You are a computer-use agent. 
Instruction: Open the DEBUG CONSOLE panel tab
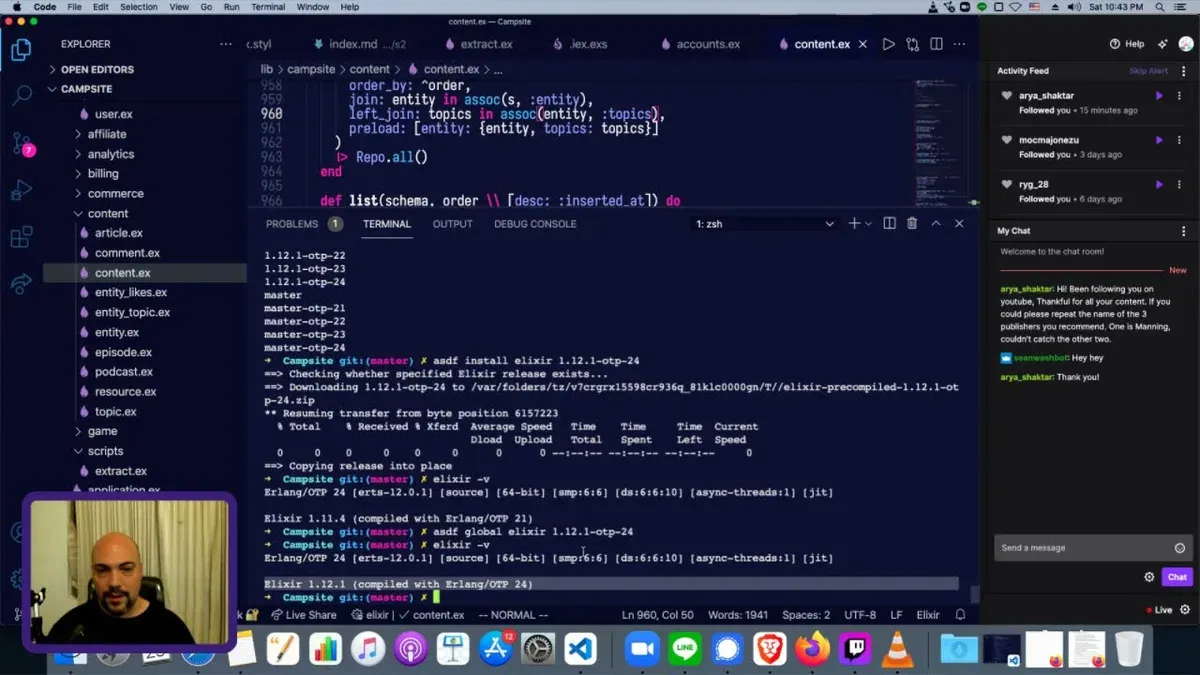coord(535,224)
